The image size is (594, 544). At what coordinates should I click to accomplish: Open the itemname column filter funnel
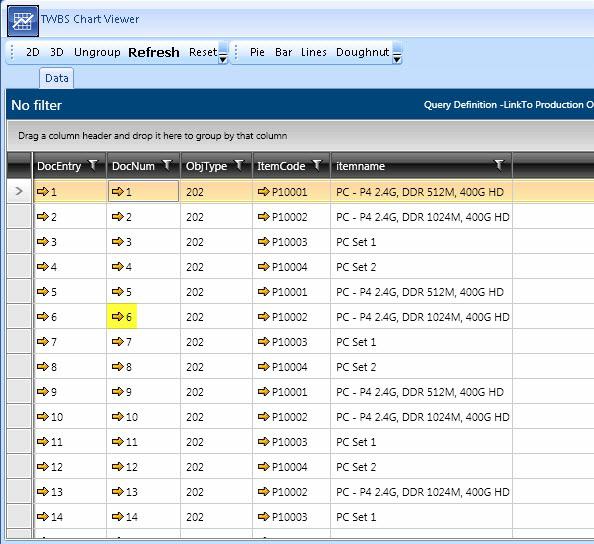[x=499, y=165]
